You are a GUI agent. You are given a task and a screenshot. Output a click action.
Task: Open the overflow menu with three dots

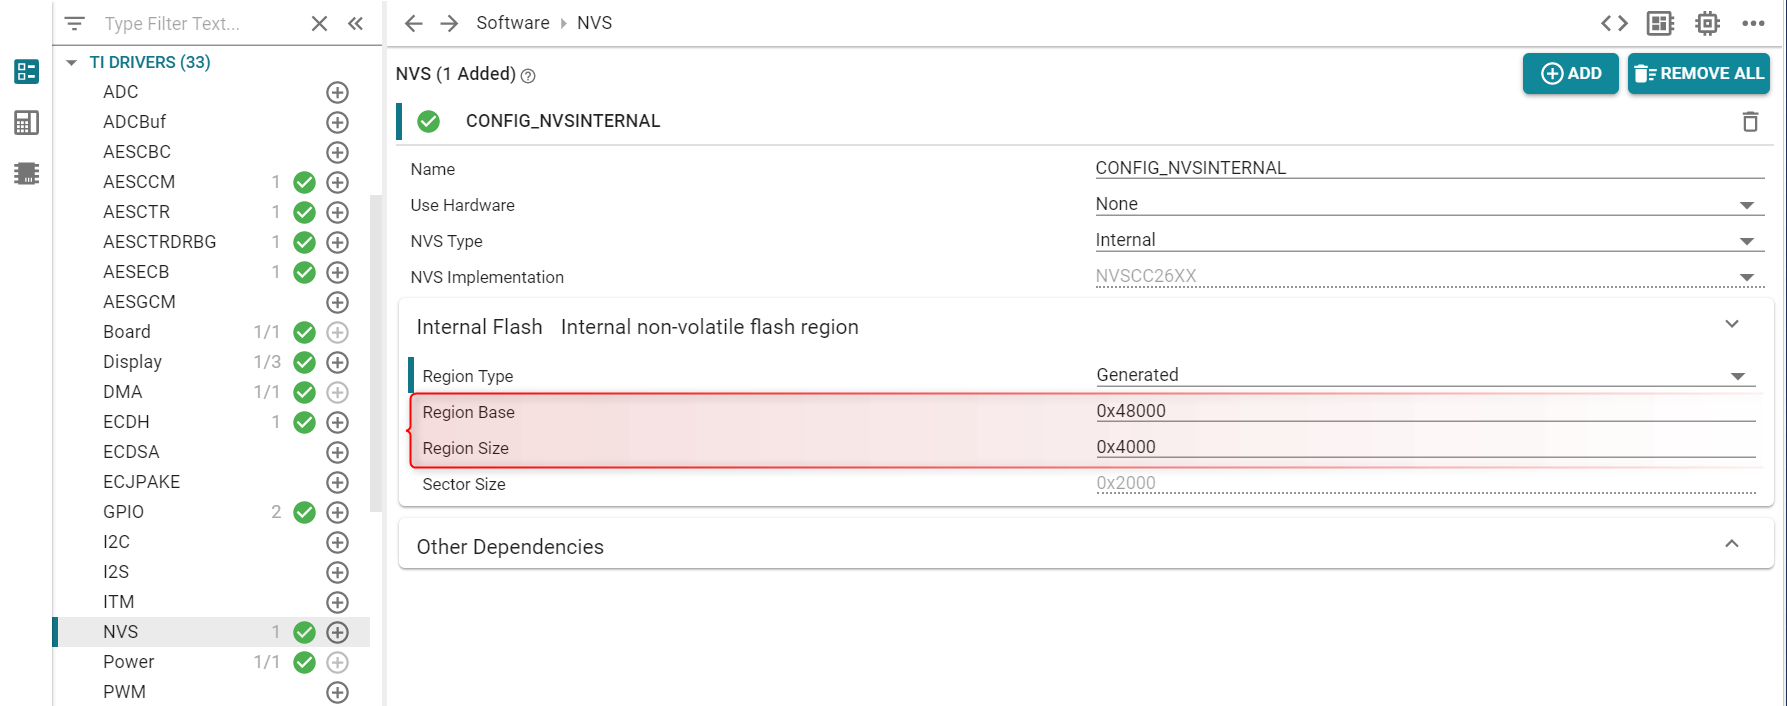(1755, 22)
